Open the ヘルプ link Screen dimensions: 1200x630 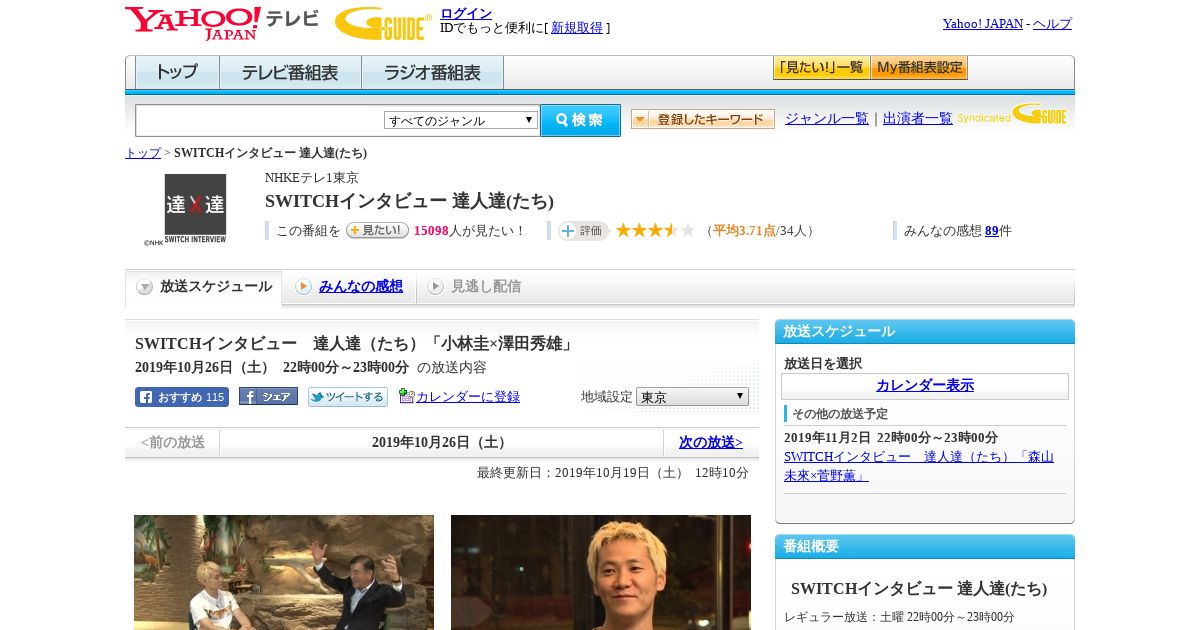[1052, 24]
